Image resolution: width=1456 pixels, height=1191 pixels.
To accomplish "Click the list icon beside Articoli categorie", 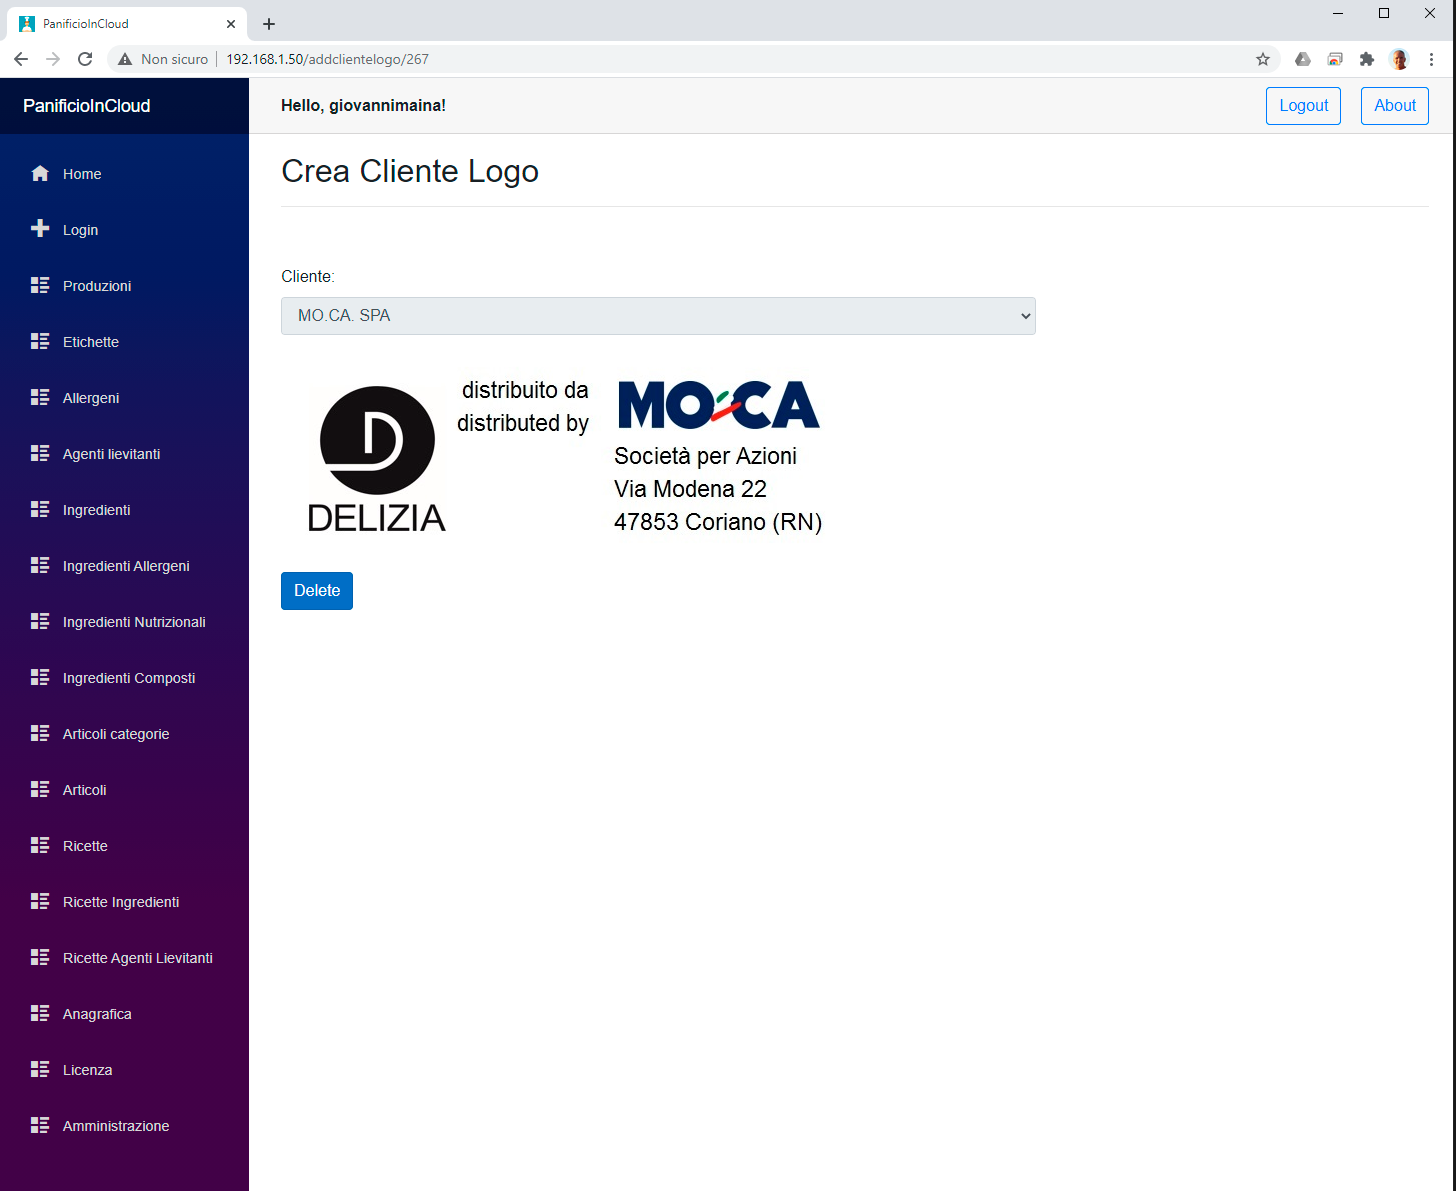I will click(x=40, y=733).
